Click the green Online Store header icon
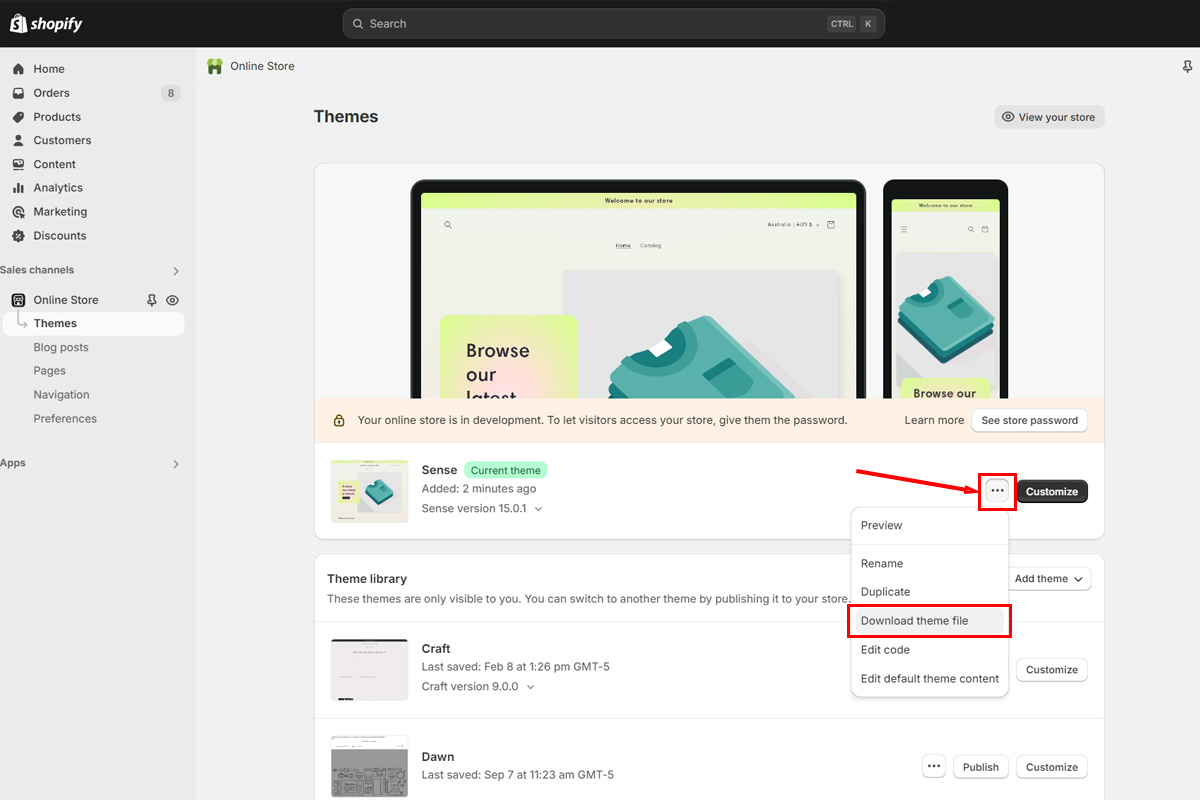Viewport: 1200px width, 800px height. (x=214, y=66)
